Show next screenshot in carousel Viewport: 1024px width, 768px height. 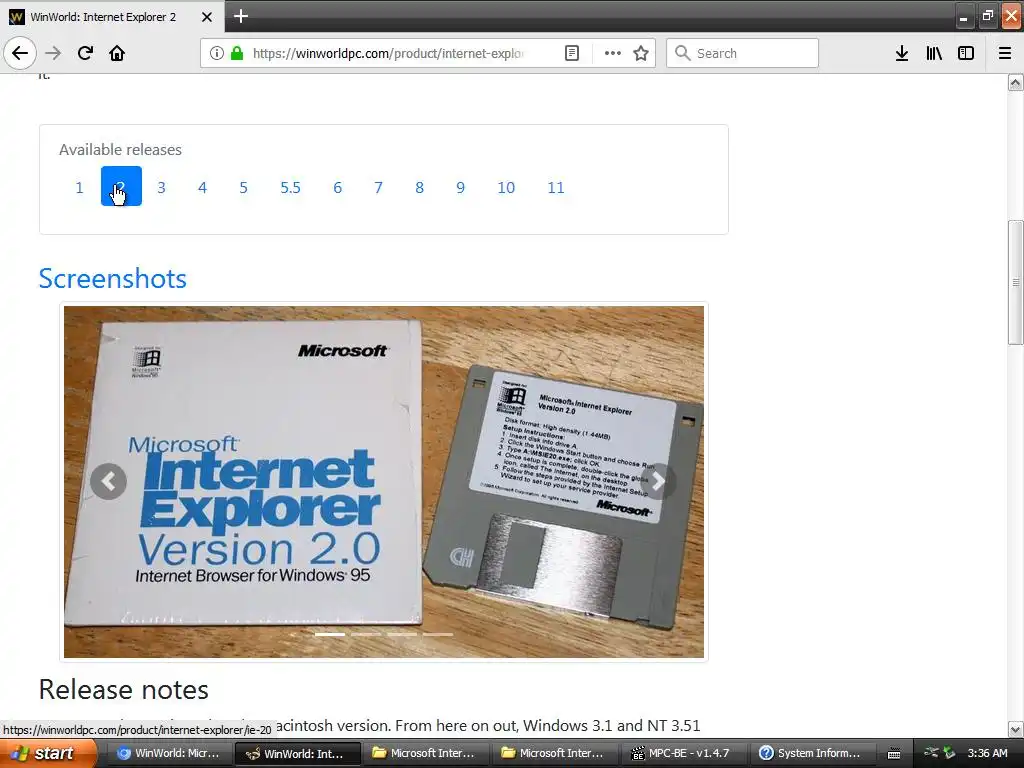(658, 481)
